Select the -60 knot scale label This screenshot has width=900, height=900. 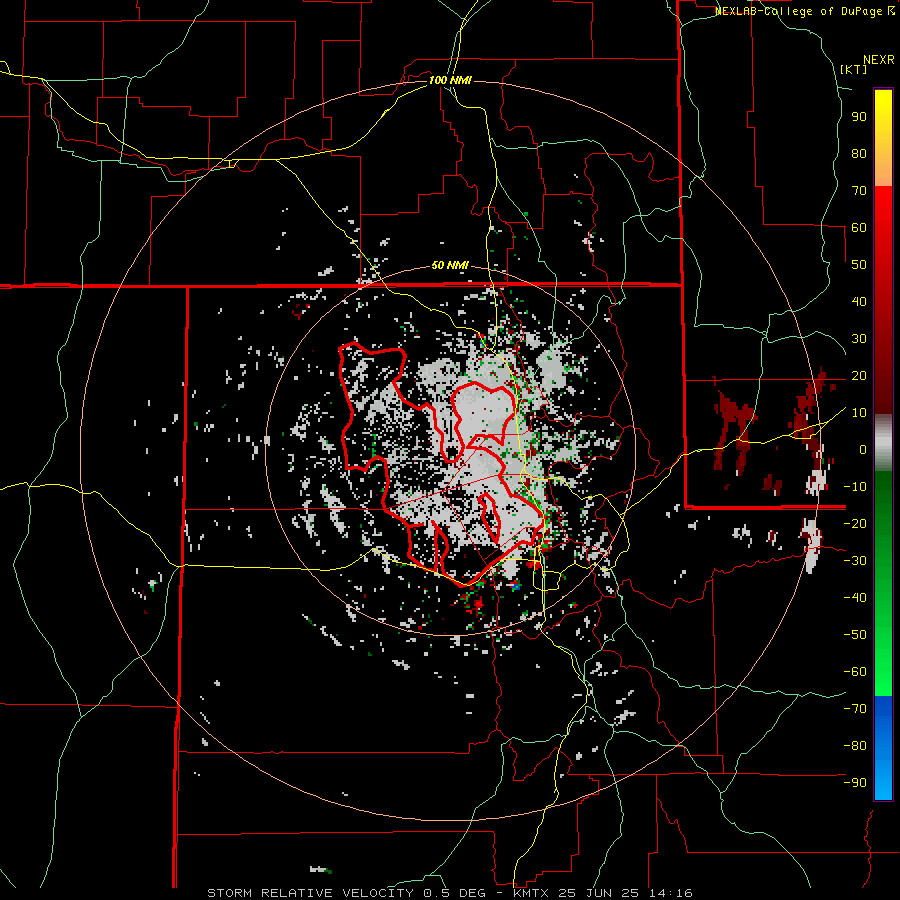(x=855, y=672)
